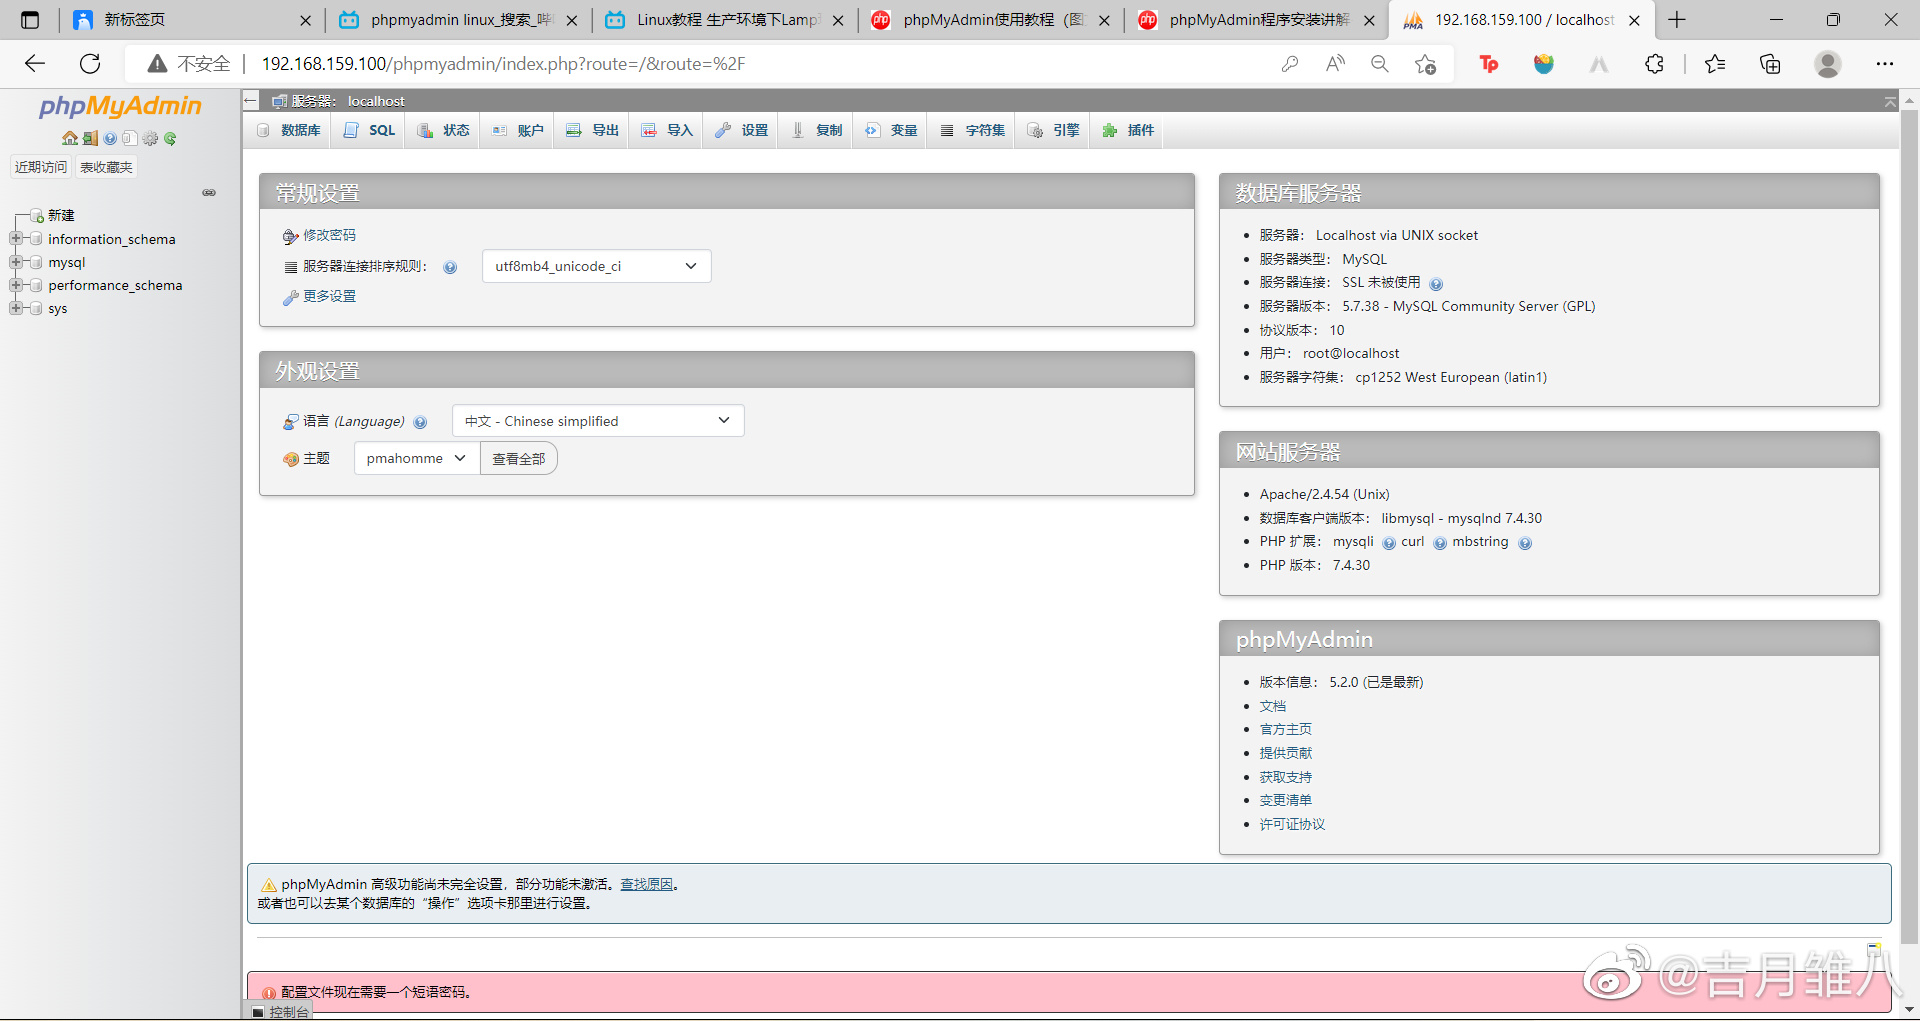
Task: Open the 获取支持 link
Action: click(x=1286, y=777)
